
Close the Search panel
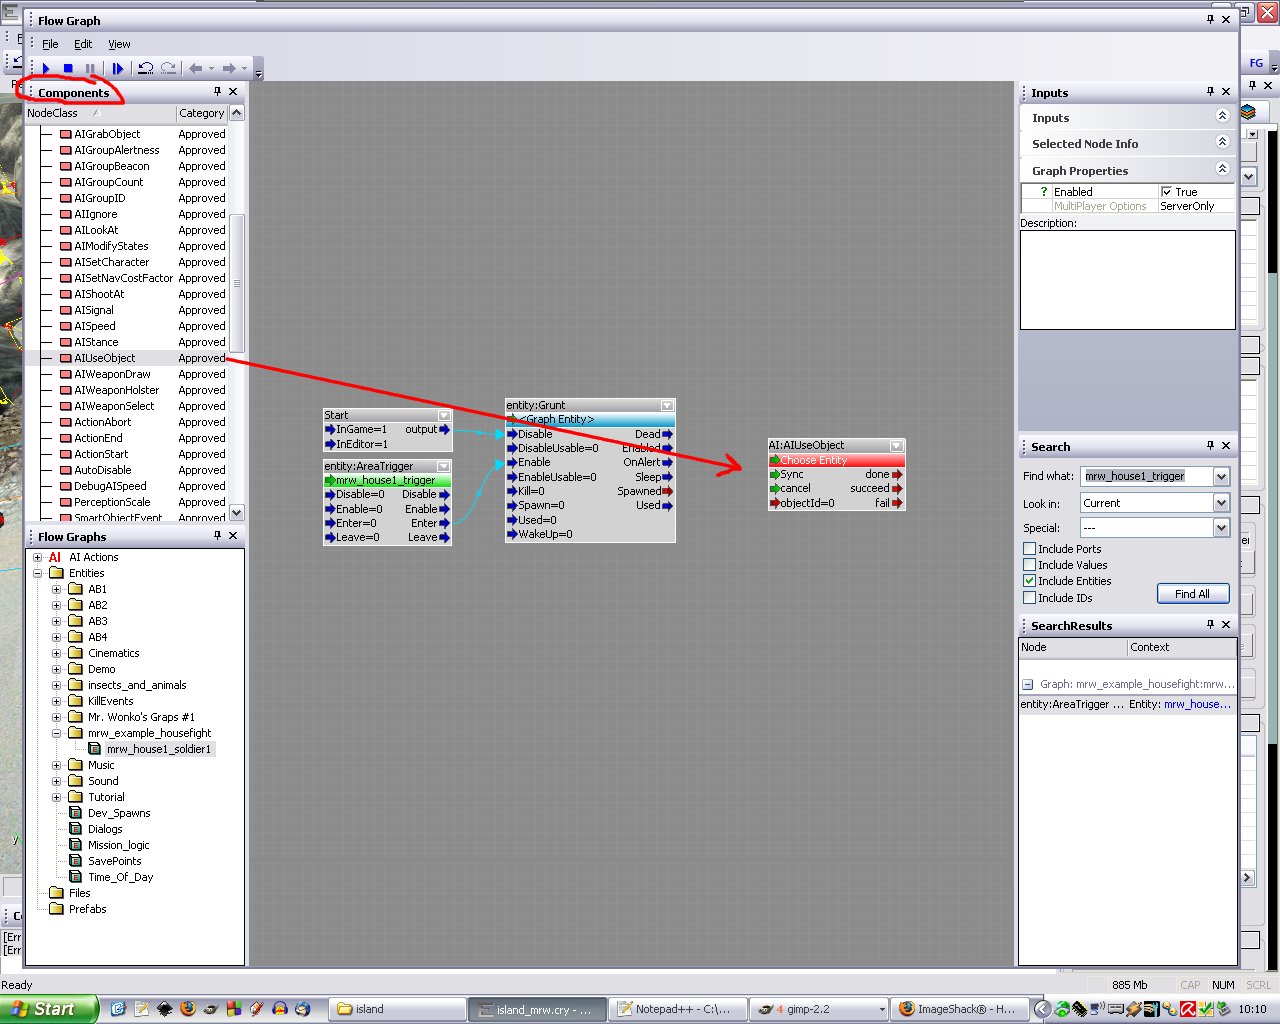coord(1226,446)
